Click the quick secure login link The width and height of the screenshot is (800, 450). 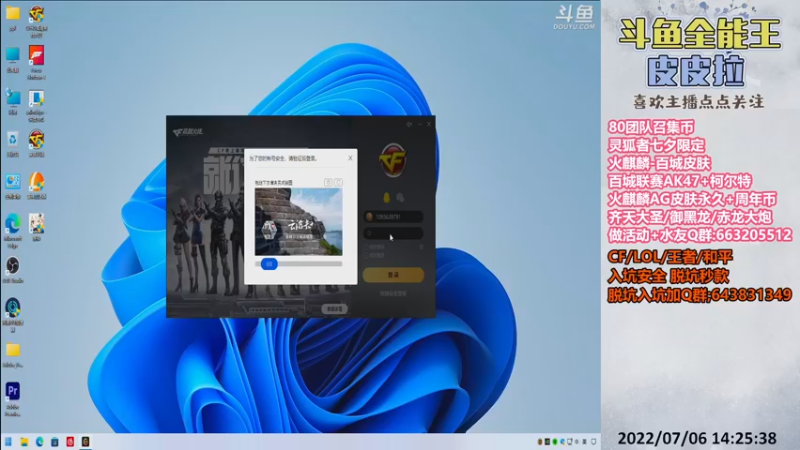click(393, 293)
